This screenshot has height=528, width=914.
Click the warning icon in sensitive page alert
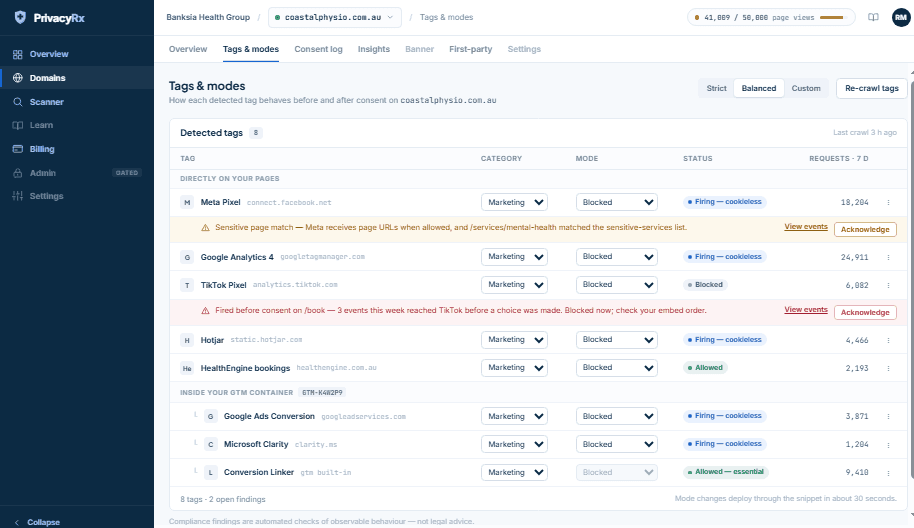pos(205,228)
